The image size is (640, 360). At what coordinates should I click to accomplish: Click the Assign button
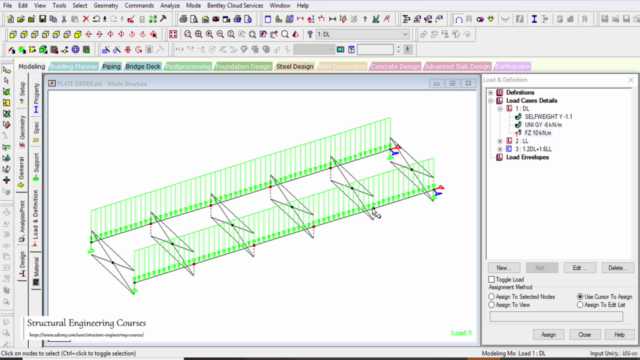point(549,335)
